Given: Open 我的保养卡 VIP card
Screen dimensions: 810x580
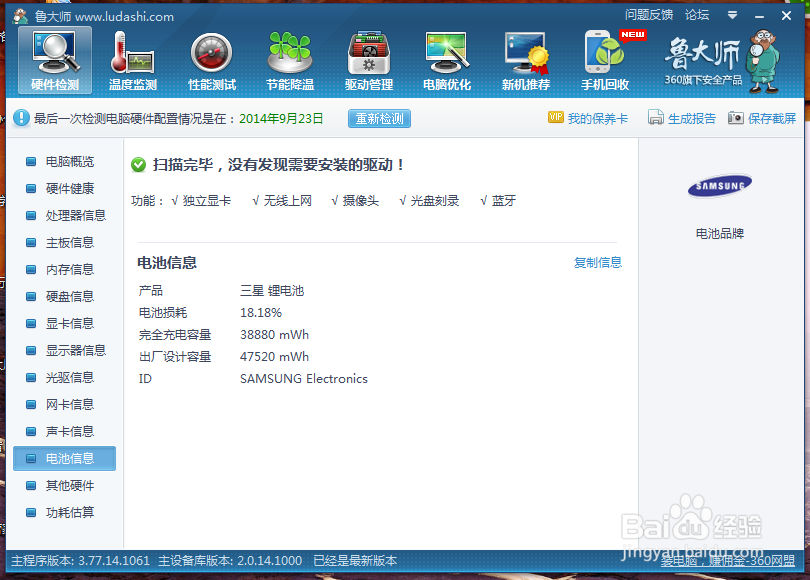Looking at the screenshot, I should pyautogui.click(x=588, y=118).
